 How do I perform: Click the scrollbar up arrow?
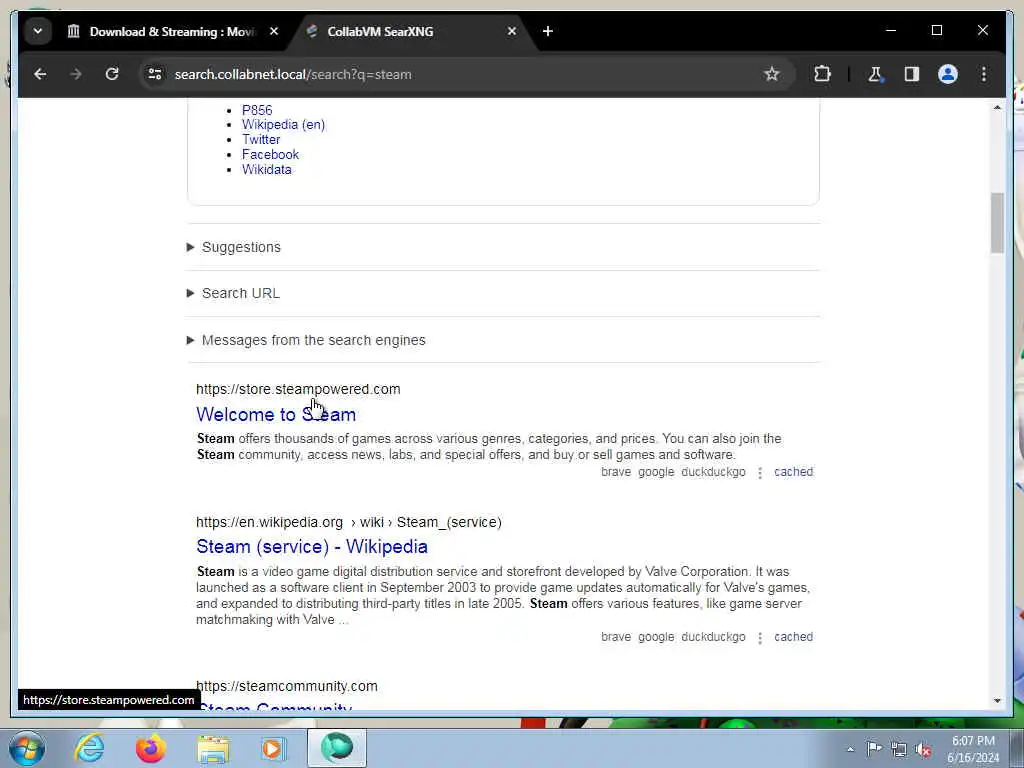[997, 107]
